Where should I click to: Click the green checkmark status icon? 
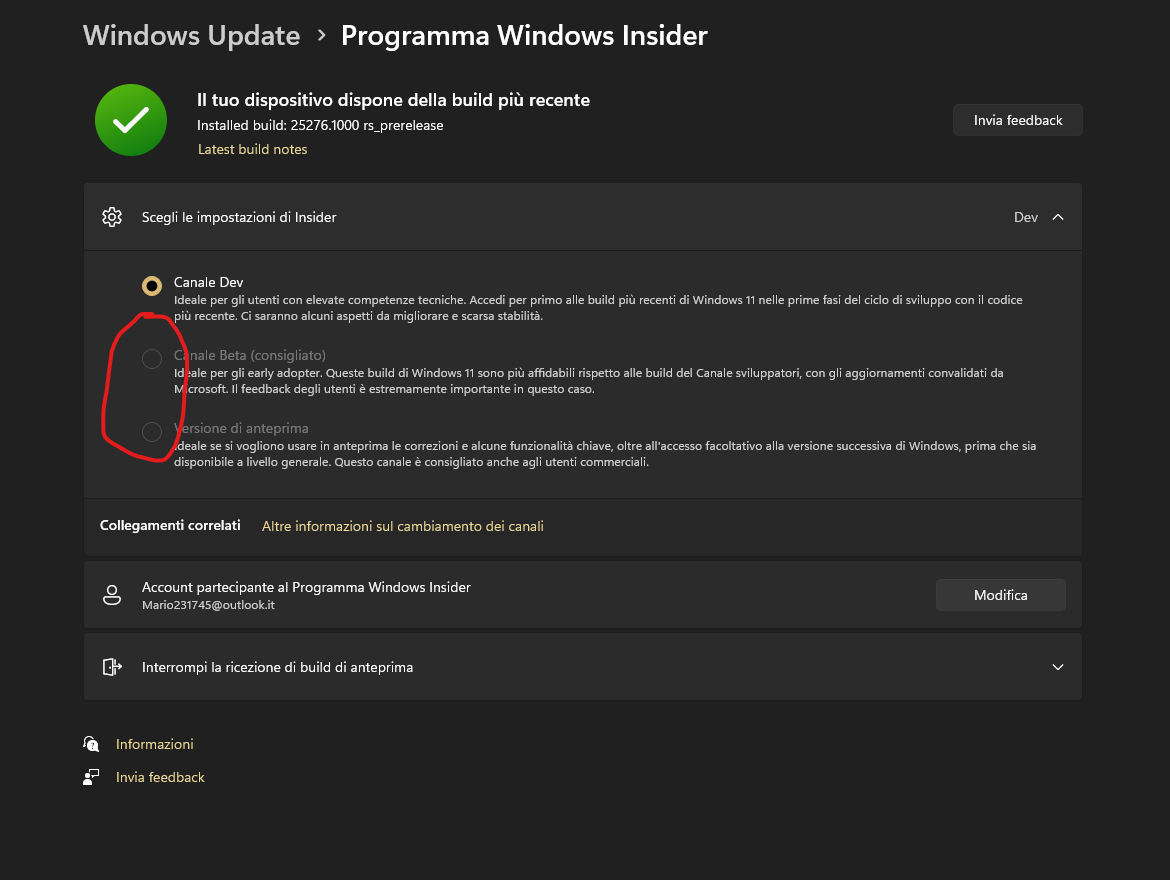(130, 120)
